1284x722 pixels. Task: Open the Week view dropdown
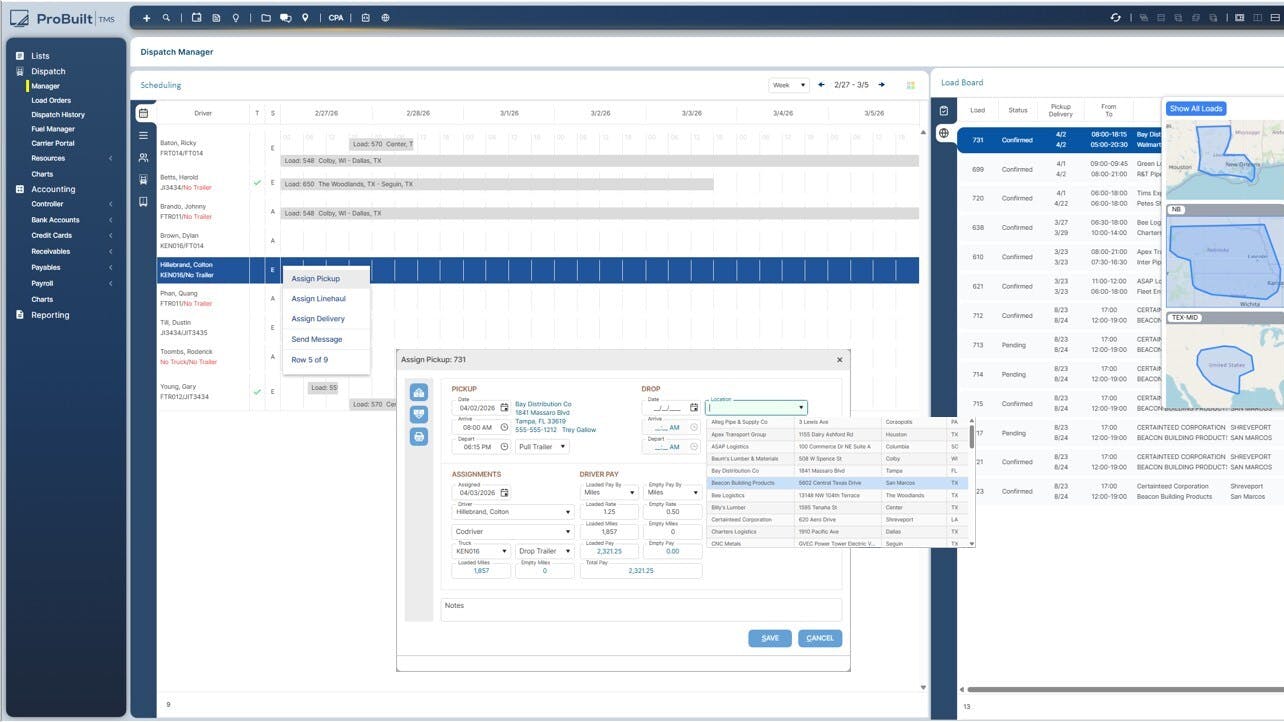tap(789, 85)
